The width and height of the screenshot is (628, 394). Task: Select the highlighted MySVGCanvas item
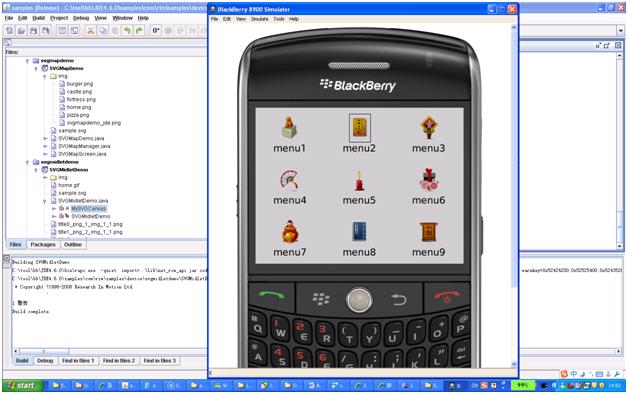89,209
